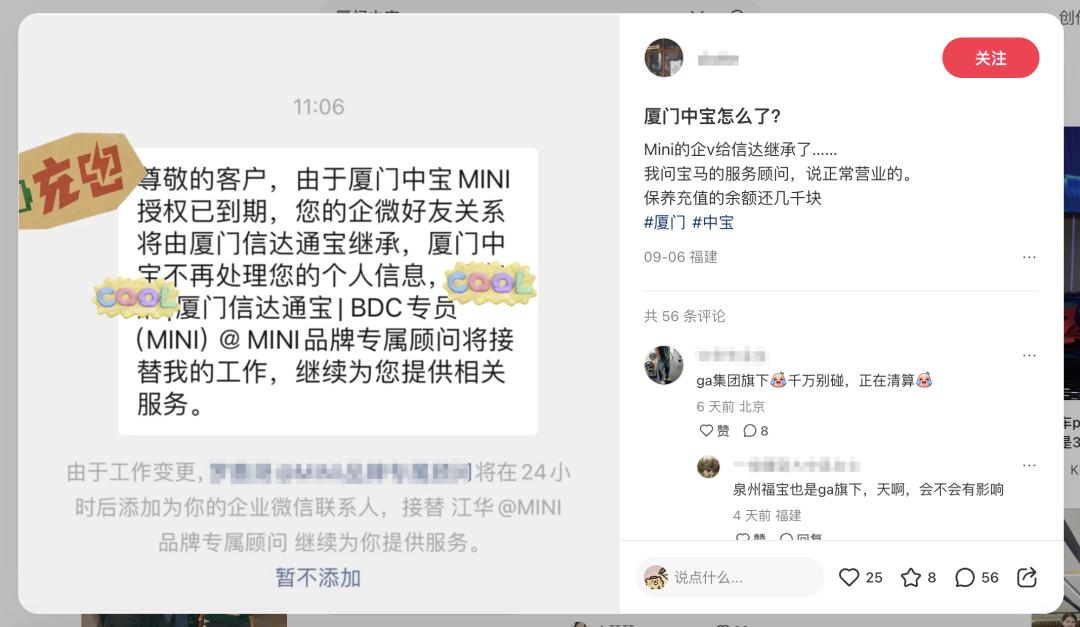Click the 说点什么 comment input field
Screen dimensions: 1080x627
click(x=730, y=577)
